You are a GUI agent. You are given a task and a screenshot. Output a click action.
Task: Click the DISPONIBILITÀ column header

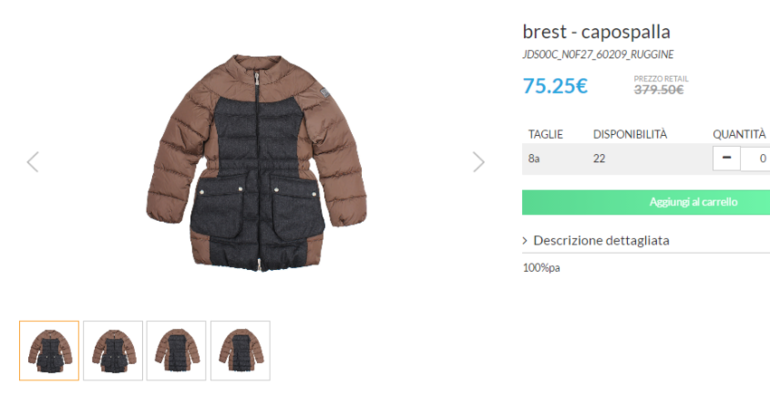point(630,134)
